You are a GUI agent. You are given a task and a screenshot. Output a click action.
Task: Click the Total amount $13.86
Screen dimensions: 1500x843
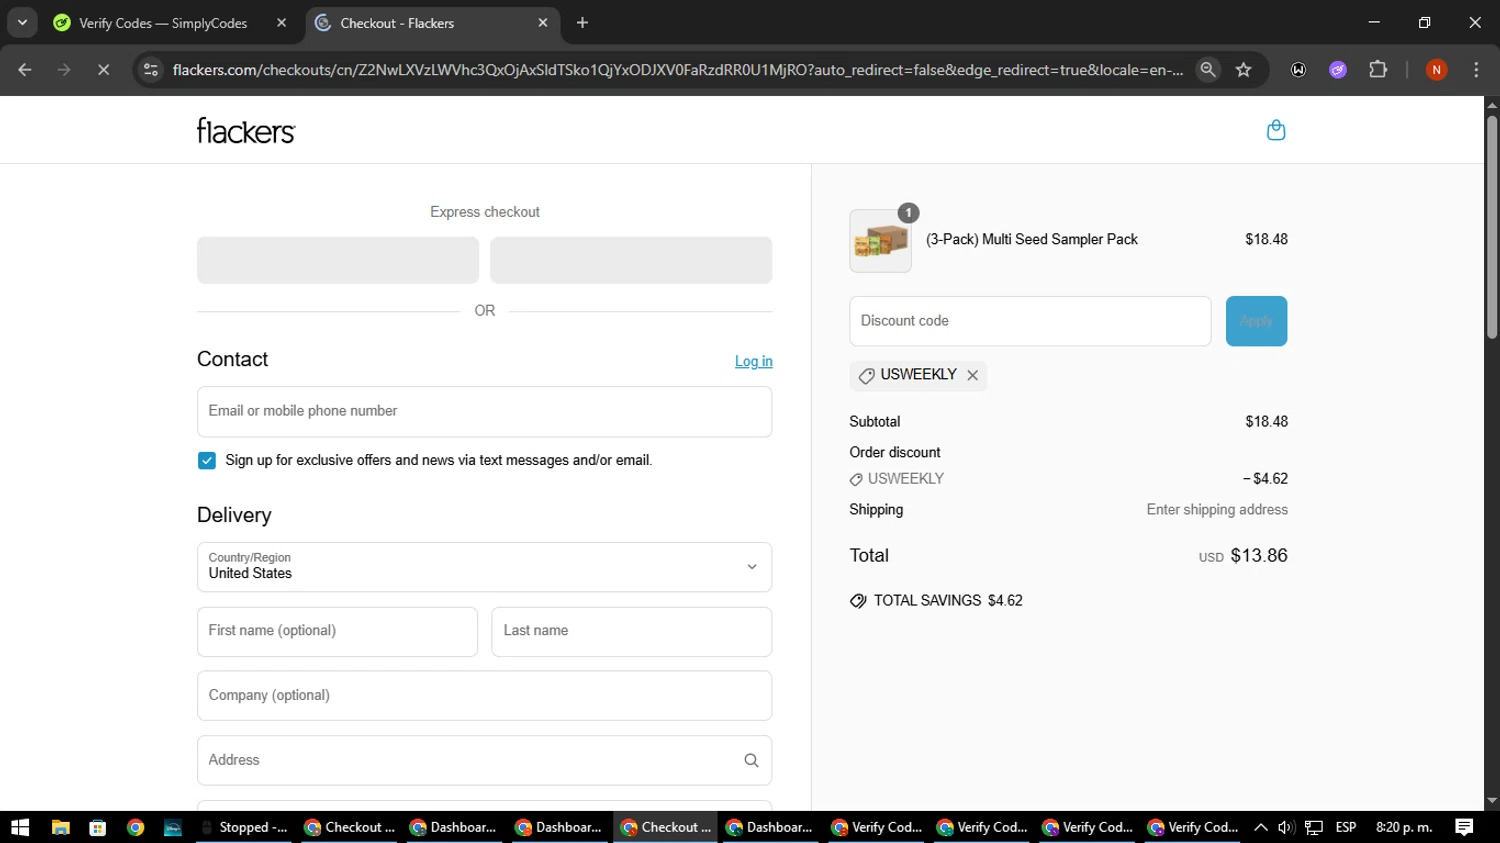pyautogui.click(x=1259, y=556)
